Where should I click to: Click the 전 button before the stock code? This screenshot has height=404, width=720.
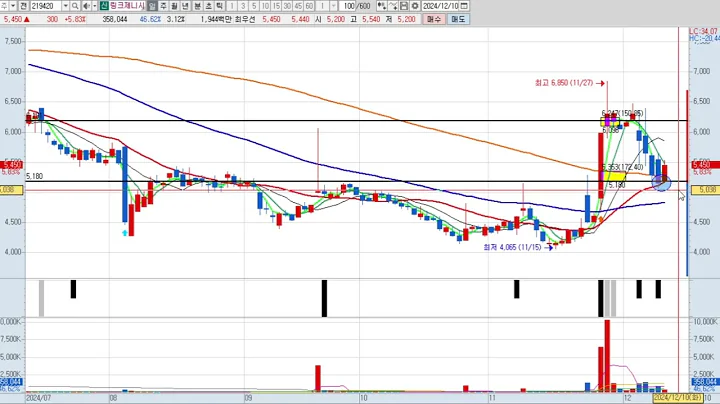click(x=23, y=6)
